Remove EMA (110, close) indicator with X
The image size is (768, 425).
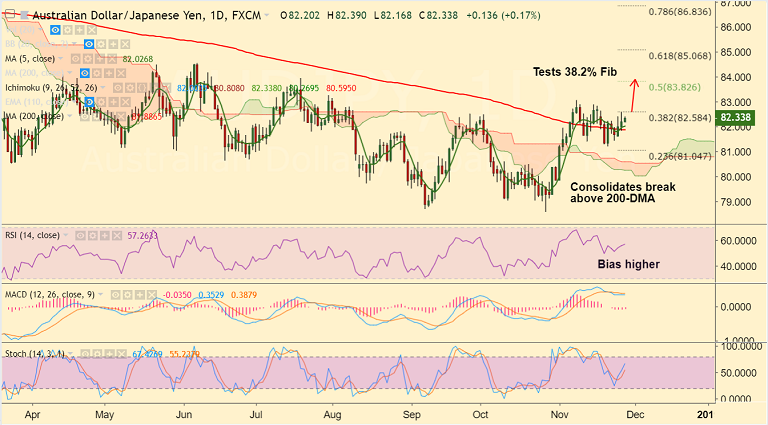[x=125, y=102]
